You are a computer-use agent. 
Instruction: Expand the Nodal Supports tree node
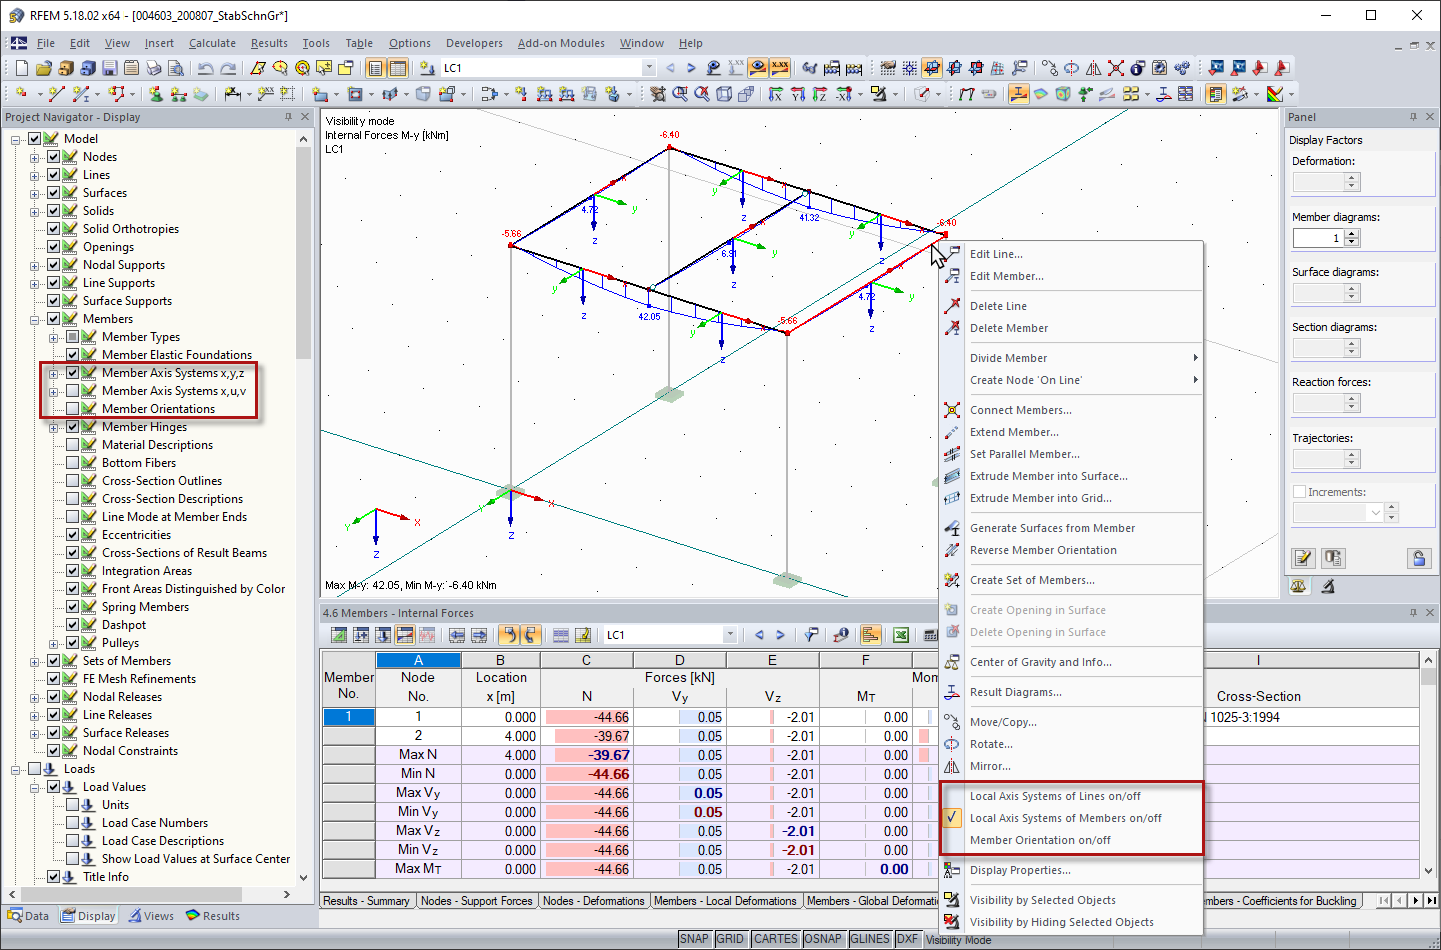click(35, 265)
